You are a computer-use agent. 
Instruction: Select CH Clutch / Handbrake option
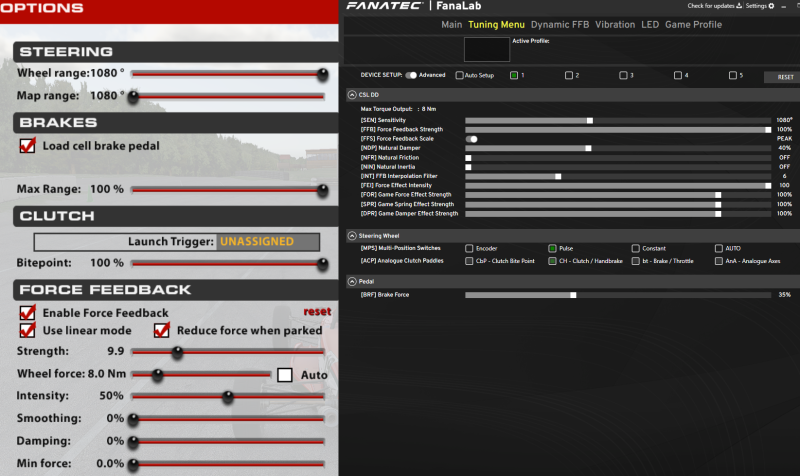[552, 261]
